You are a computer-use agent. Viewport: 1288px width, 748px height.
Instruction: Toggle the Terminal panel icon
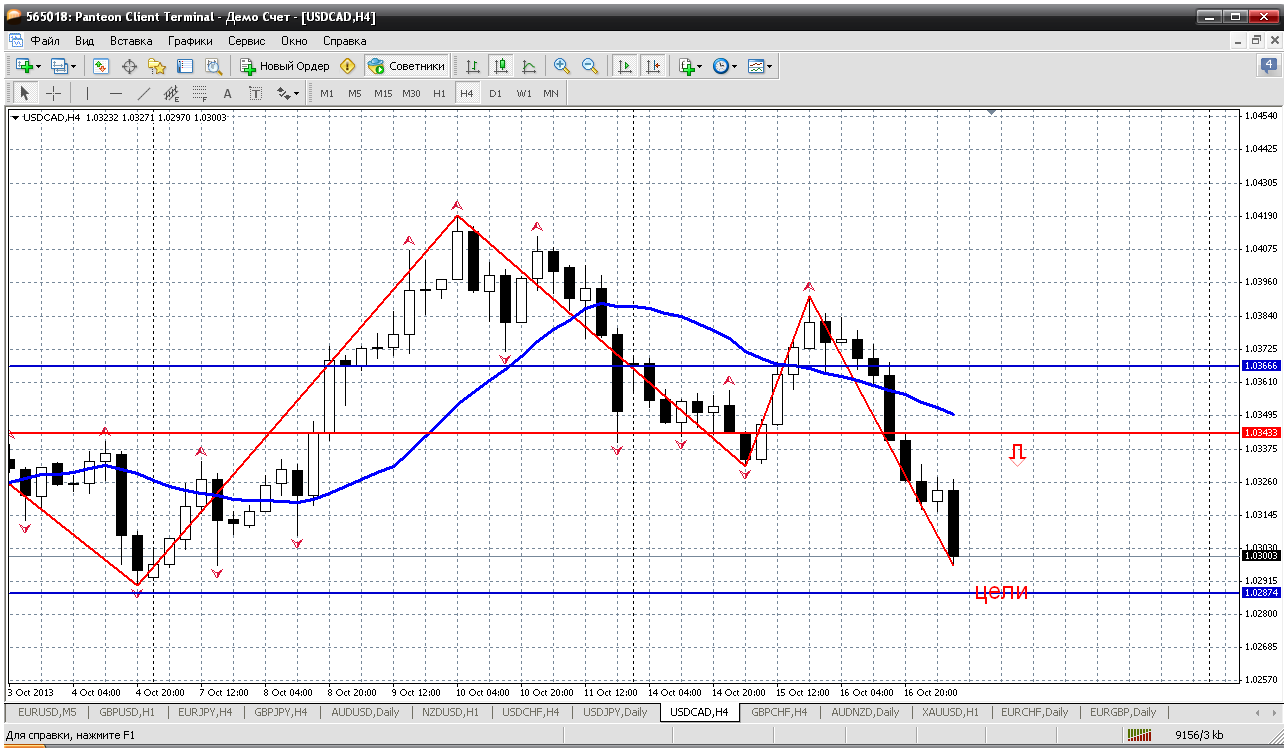(x=185, y=66)
